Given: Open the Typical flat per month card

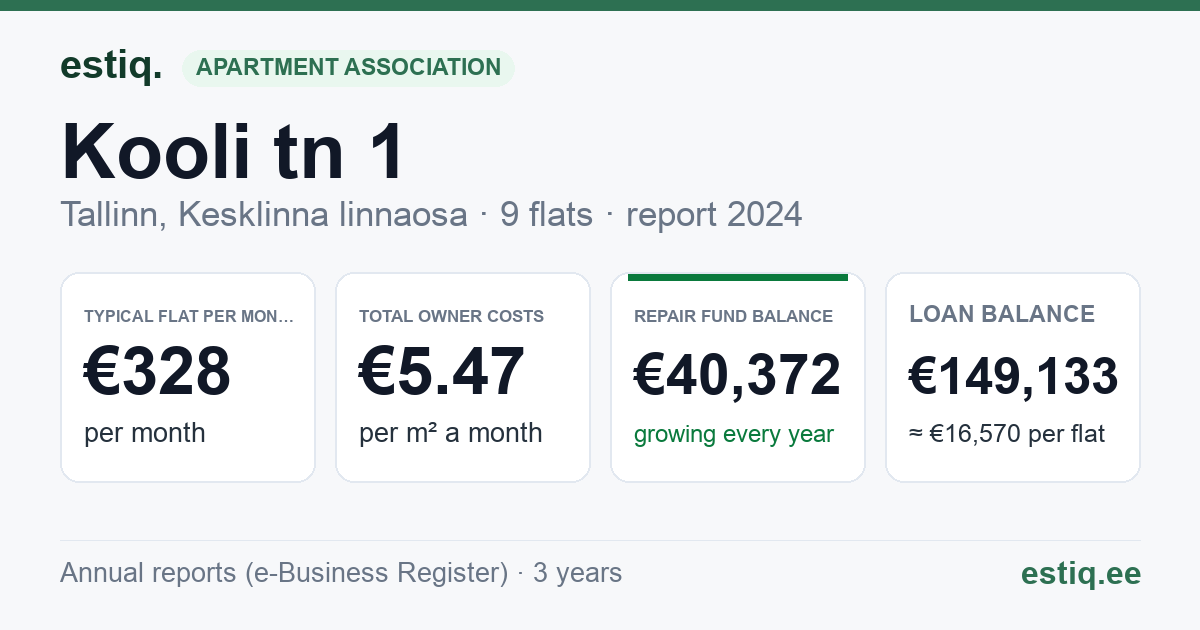Looking at the screenshot, I should [x=188, y=377].
